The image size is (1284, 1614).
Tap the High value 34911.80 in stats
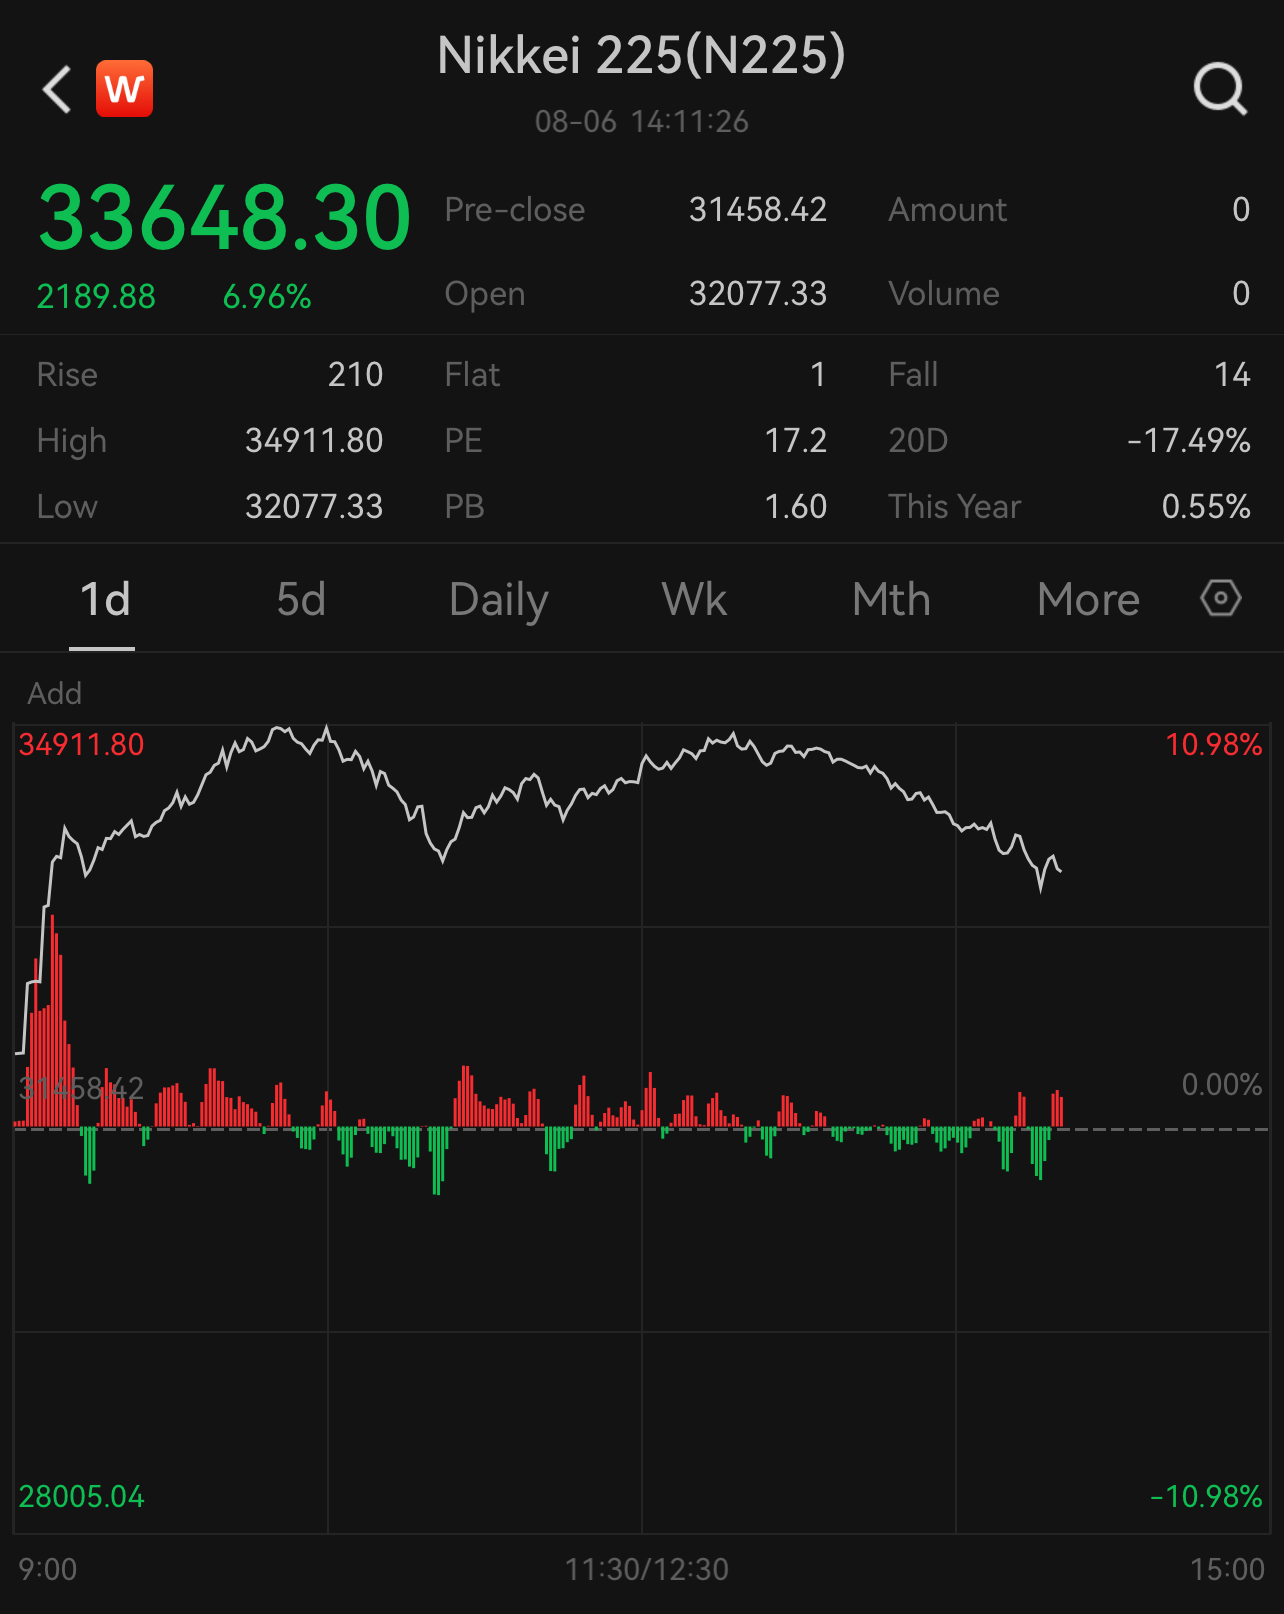314,441
